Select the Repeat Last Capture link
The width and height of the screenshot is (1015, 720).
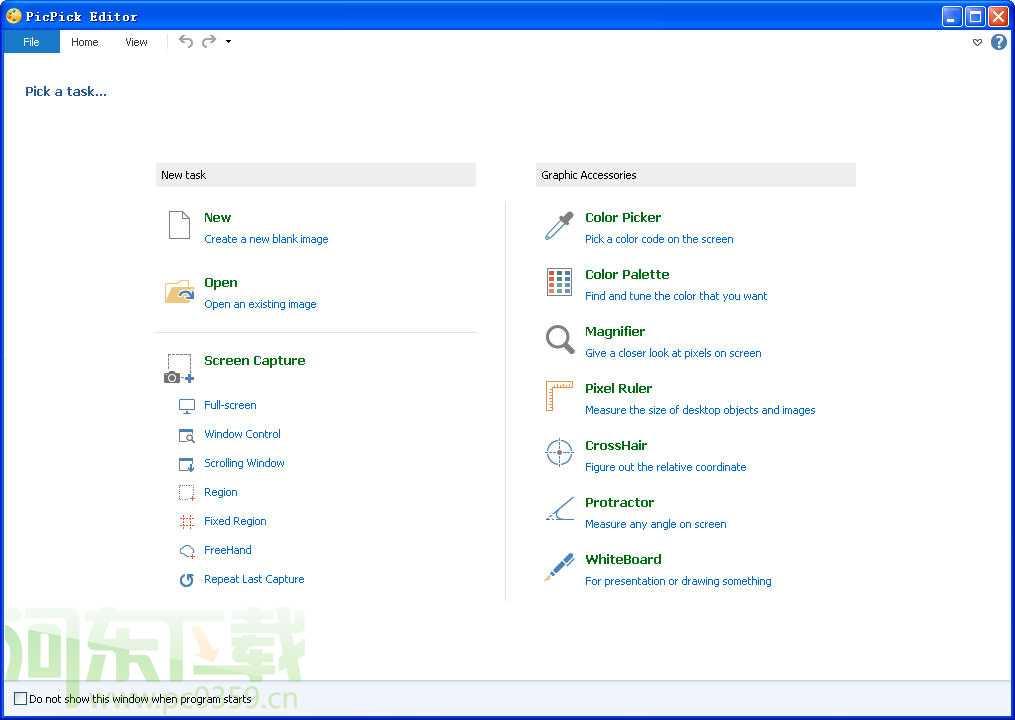pos(254,579)
